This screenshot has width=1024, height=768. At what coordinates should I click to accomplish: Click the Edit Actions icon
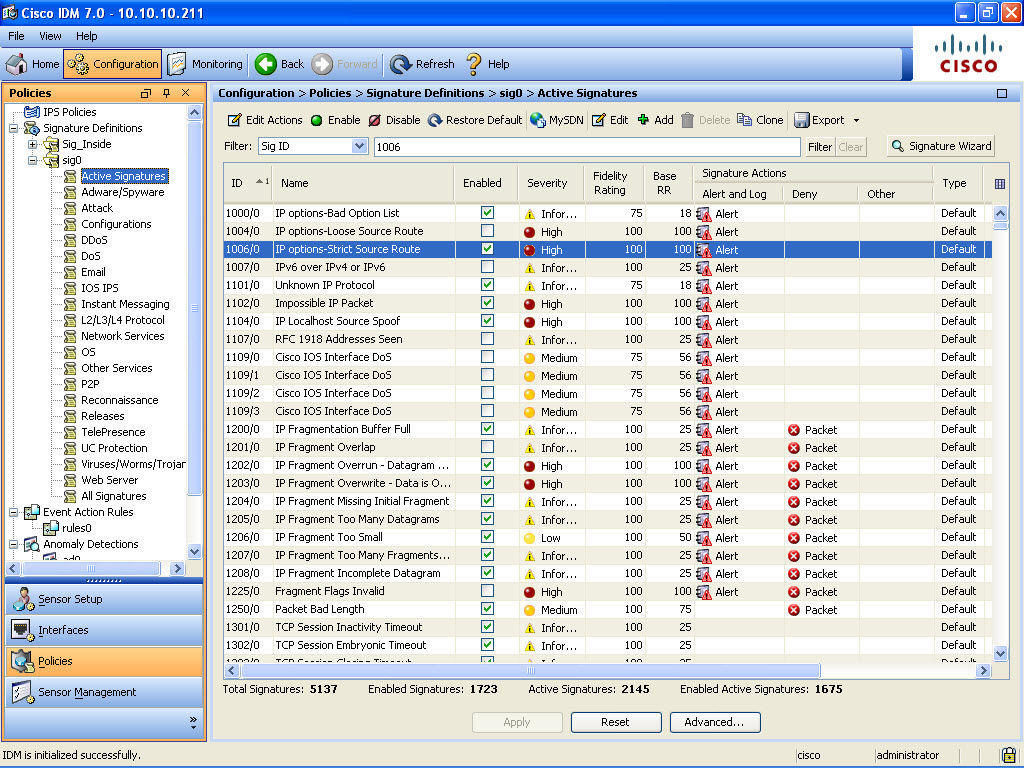click(x=234, y=120)
